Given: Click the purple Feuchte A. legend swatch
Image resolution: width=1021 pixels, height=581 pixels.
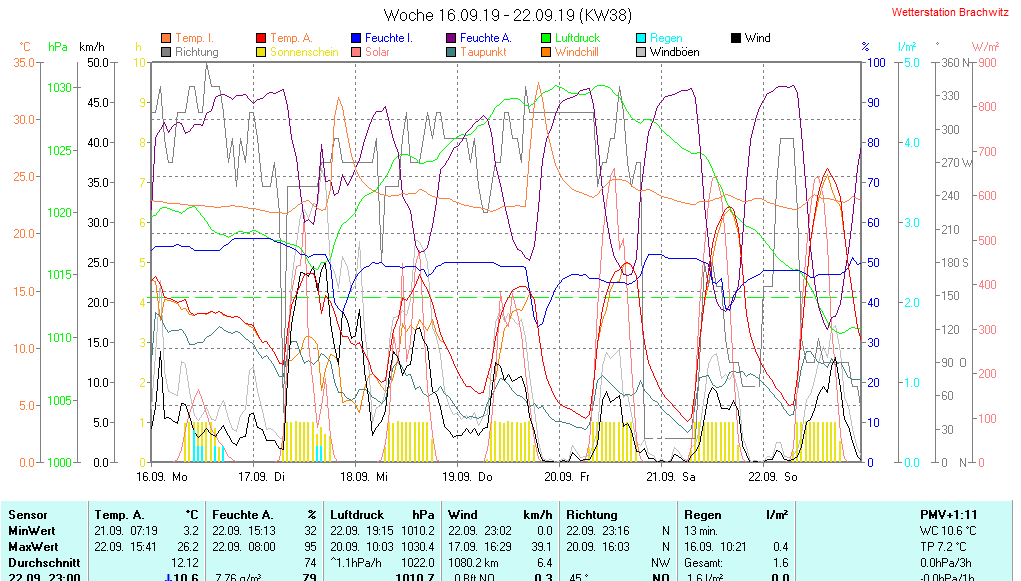Looking at the screenshot, I should point(451,38).
